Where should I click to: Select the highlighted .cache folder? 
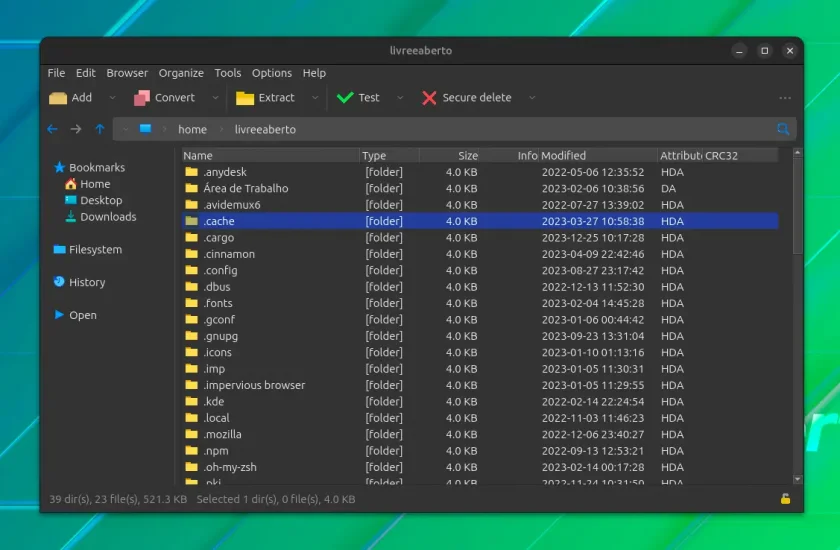point(480,221)
